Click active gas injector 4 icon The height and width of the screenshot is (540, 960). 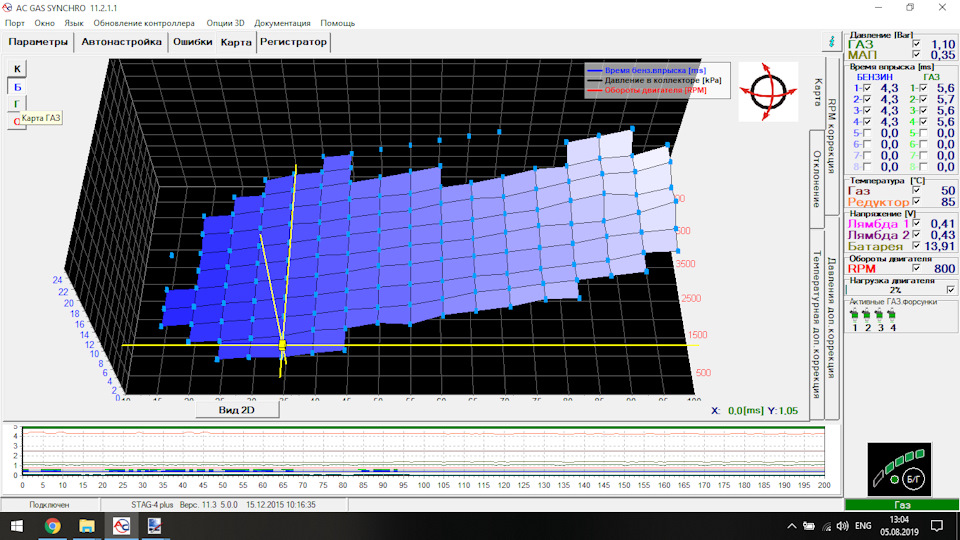pos(892,316)
